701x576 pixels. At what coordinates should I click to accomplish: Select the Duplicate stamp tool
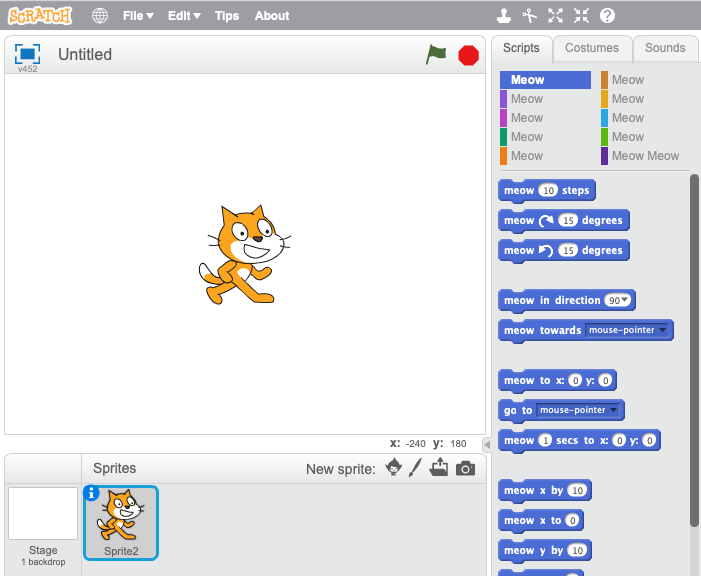coord(504,16)
